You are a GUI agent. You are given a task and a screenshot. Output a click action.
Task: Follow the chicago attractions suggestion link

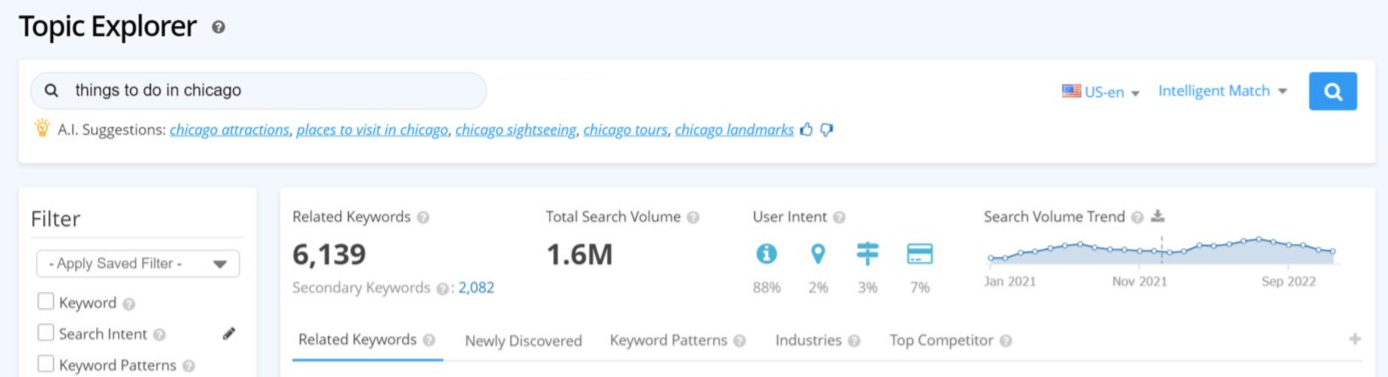point(229,130)
